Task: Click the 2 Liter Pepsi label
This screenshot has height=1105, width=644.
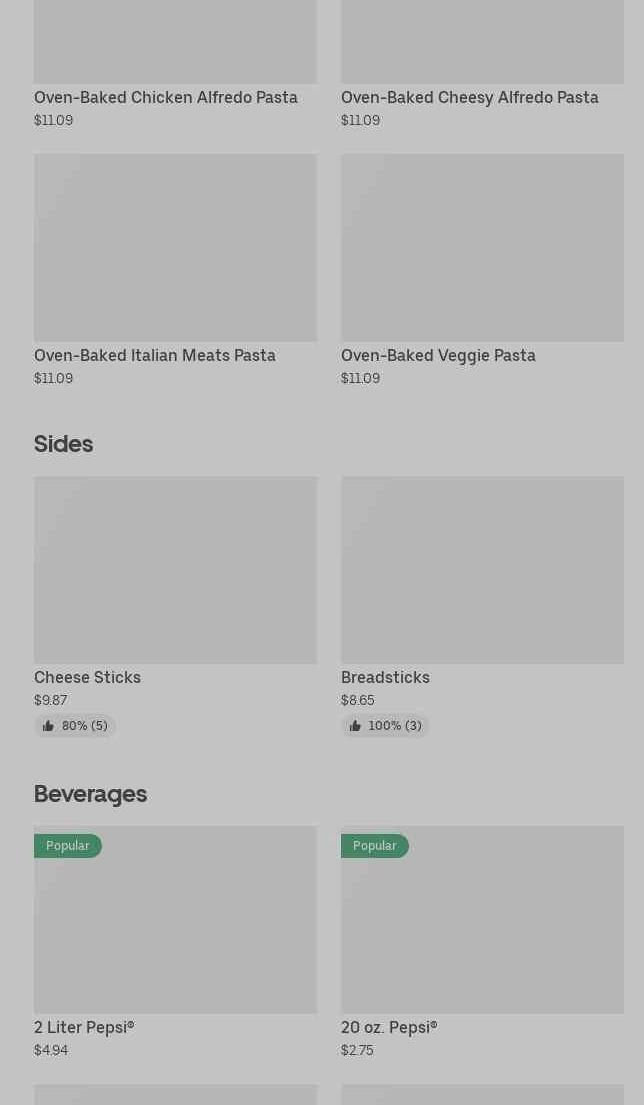Action: (84, 1027)
